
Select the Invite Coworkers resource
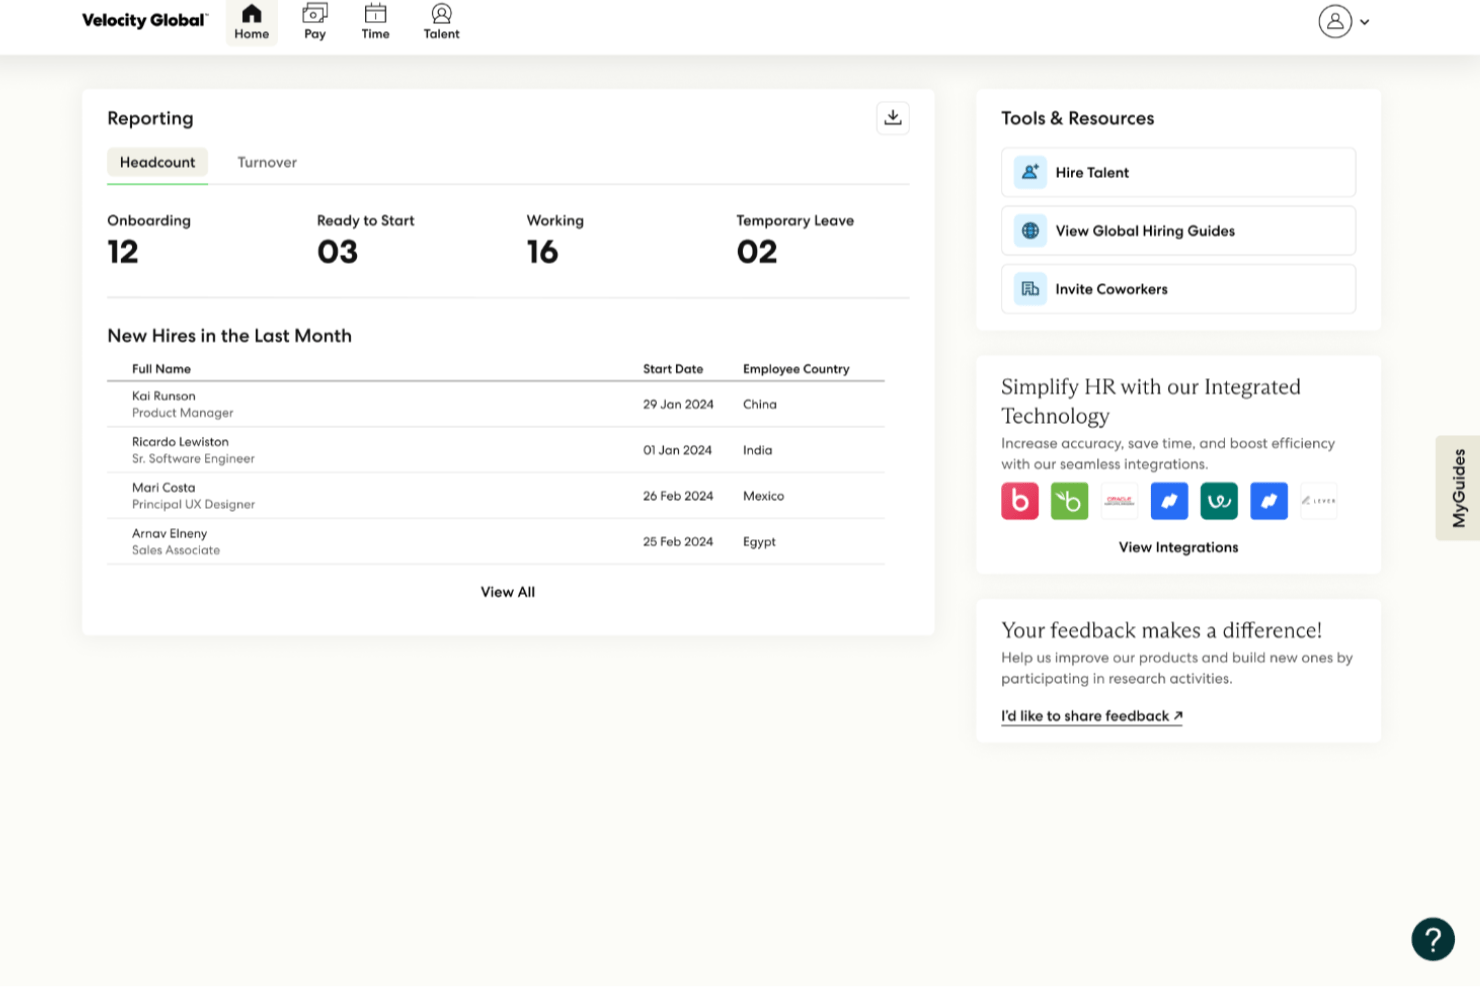pos(1177,289)
